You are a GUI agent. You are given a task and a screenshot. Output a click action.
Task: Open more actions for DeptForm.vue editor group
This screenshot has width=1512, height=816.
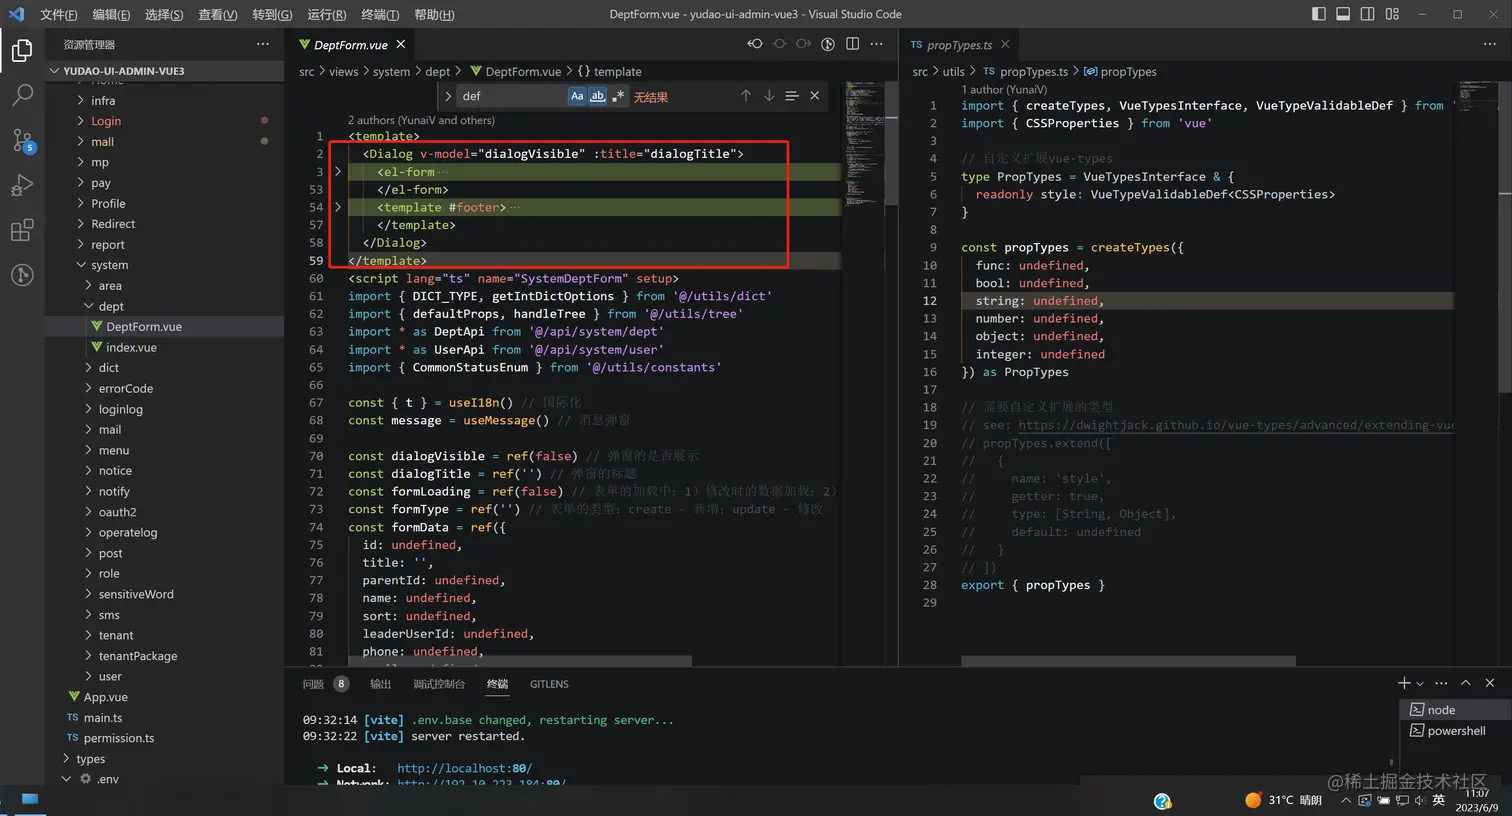(876, 44)
